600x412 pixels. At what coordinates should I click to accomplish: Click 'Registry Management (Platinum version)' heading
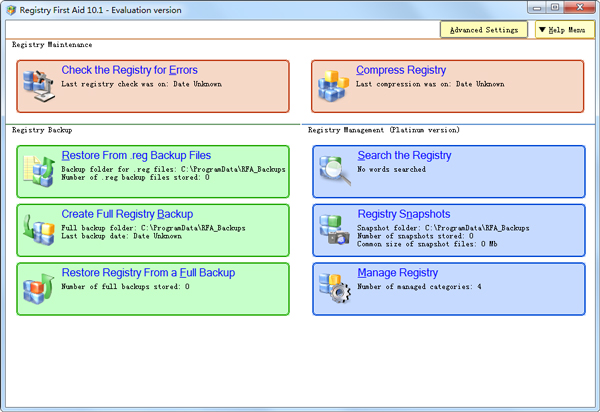click(x=384, y=130)
